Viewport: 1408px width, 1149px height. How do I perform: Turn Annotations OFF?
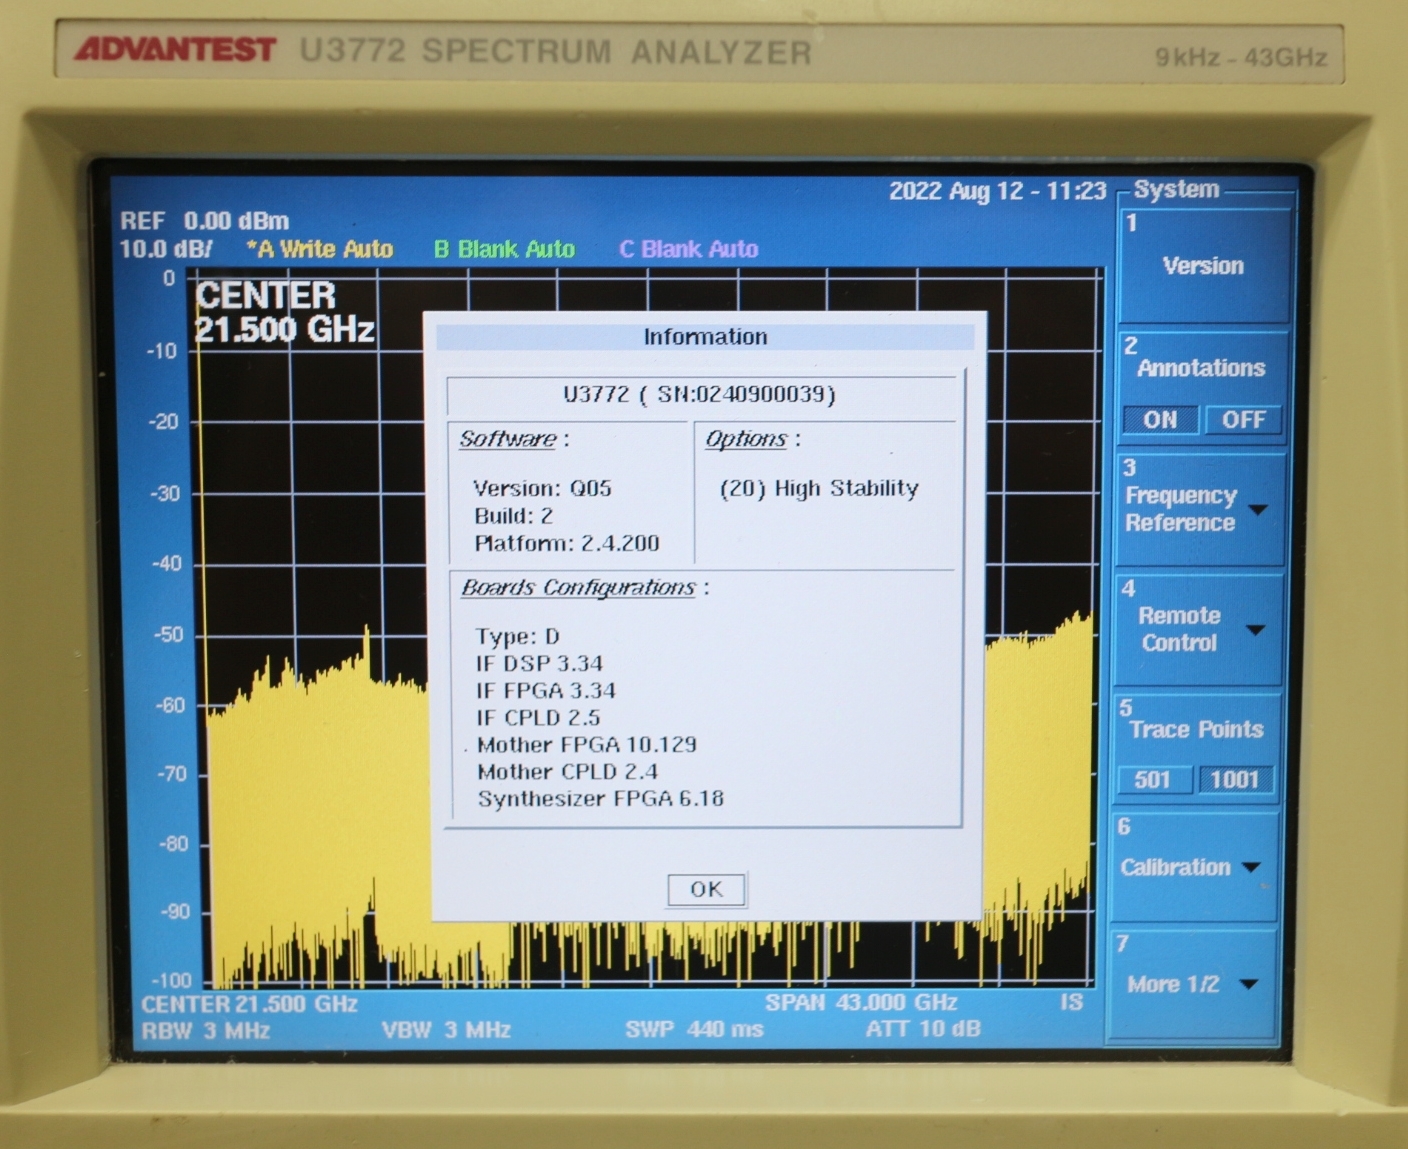point(1243,420)
